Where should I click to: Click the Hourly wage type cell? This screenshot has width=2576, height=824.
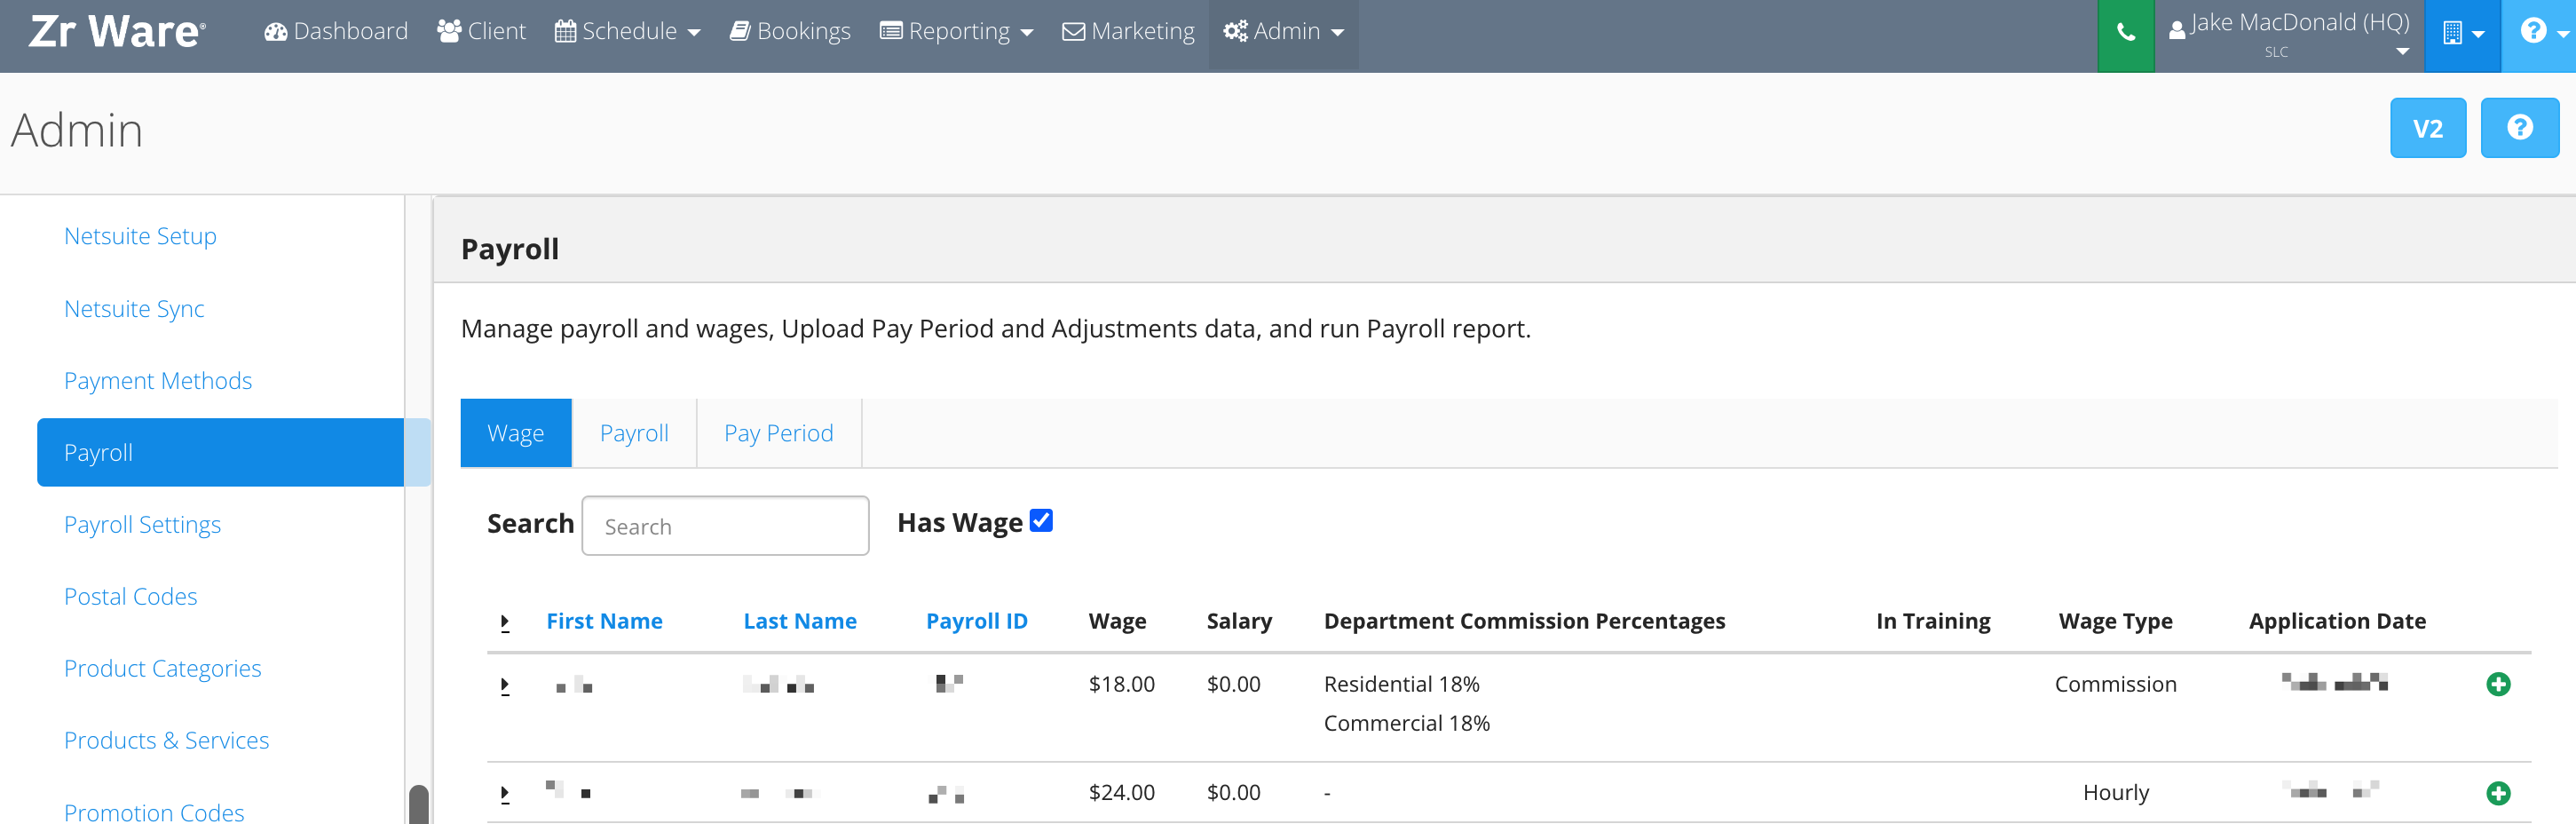tap(2115, 793)
